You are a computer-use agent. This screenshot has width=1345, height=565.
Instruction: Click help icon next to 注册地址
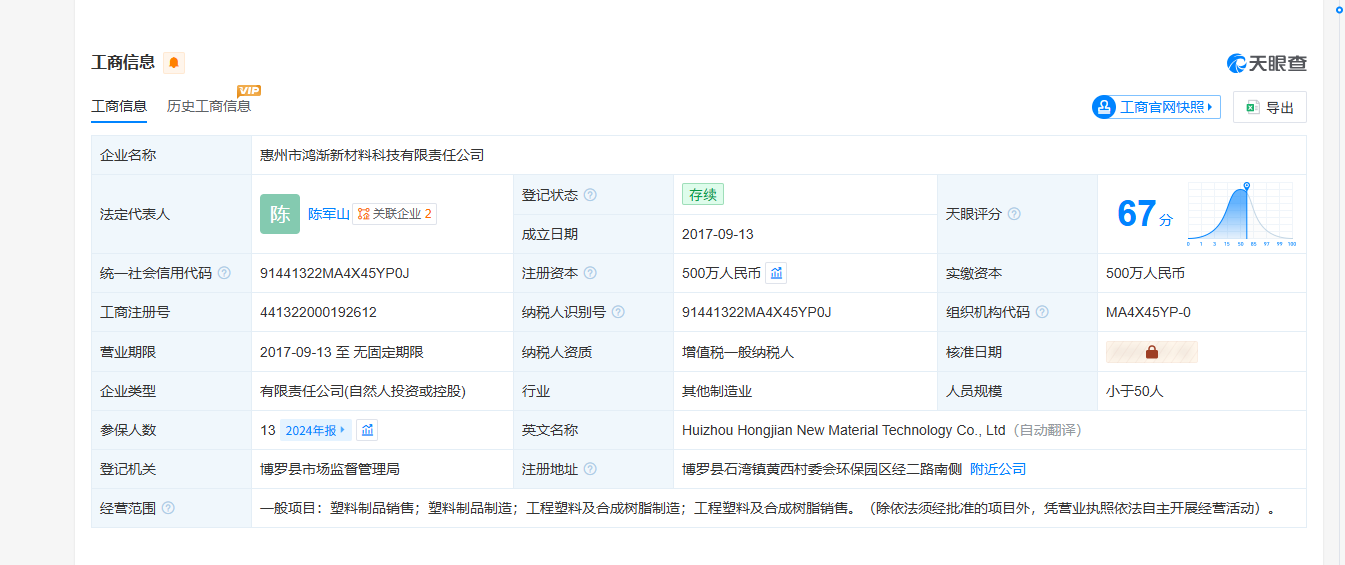pos(590,469)
